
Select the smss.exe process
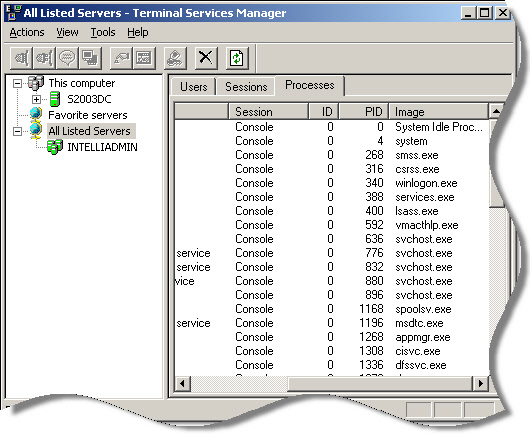coord(331,155)
